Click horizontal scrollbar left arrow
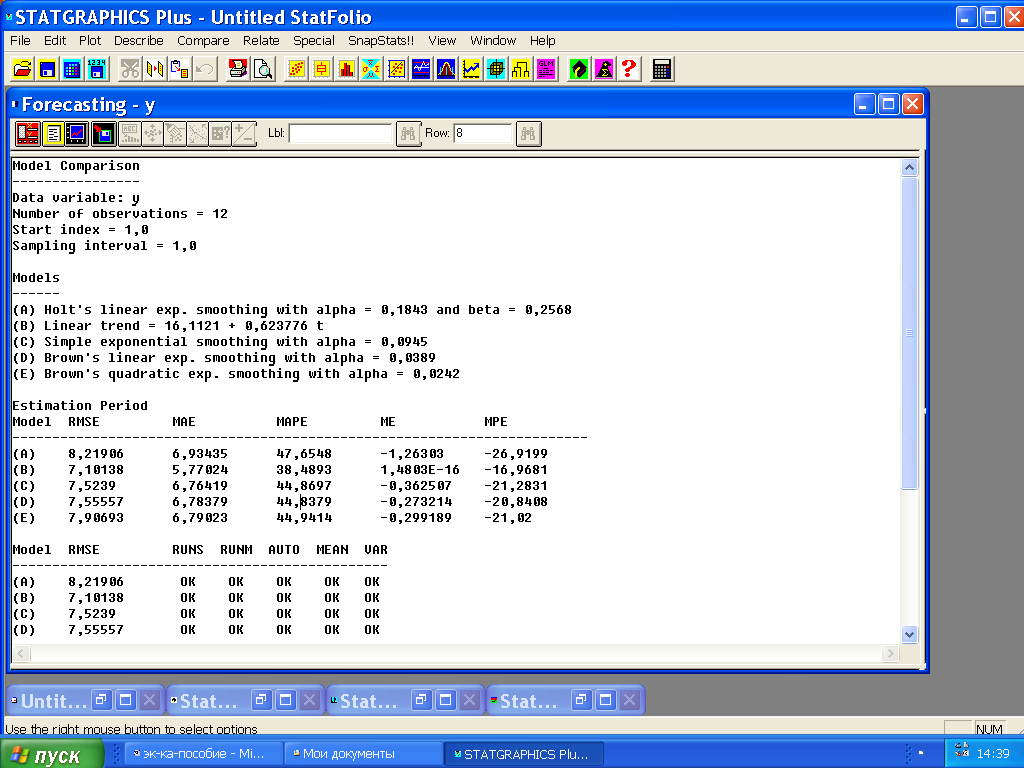 (x=21, y=653)
